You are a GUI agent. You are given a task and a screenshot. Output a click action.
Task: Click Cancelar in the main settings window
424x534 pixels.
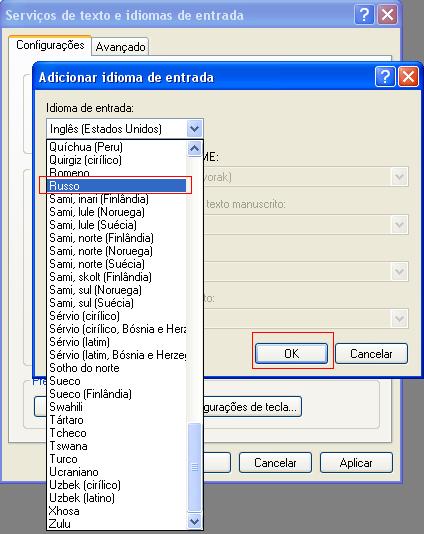tap(275, 462)
